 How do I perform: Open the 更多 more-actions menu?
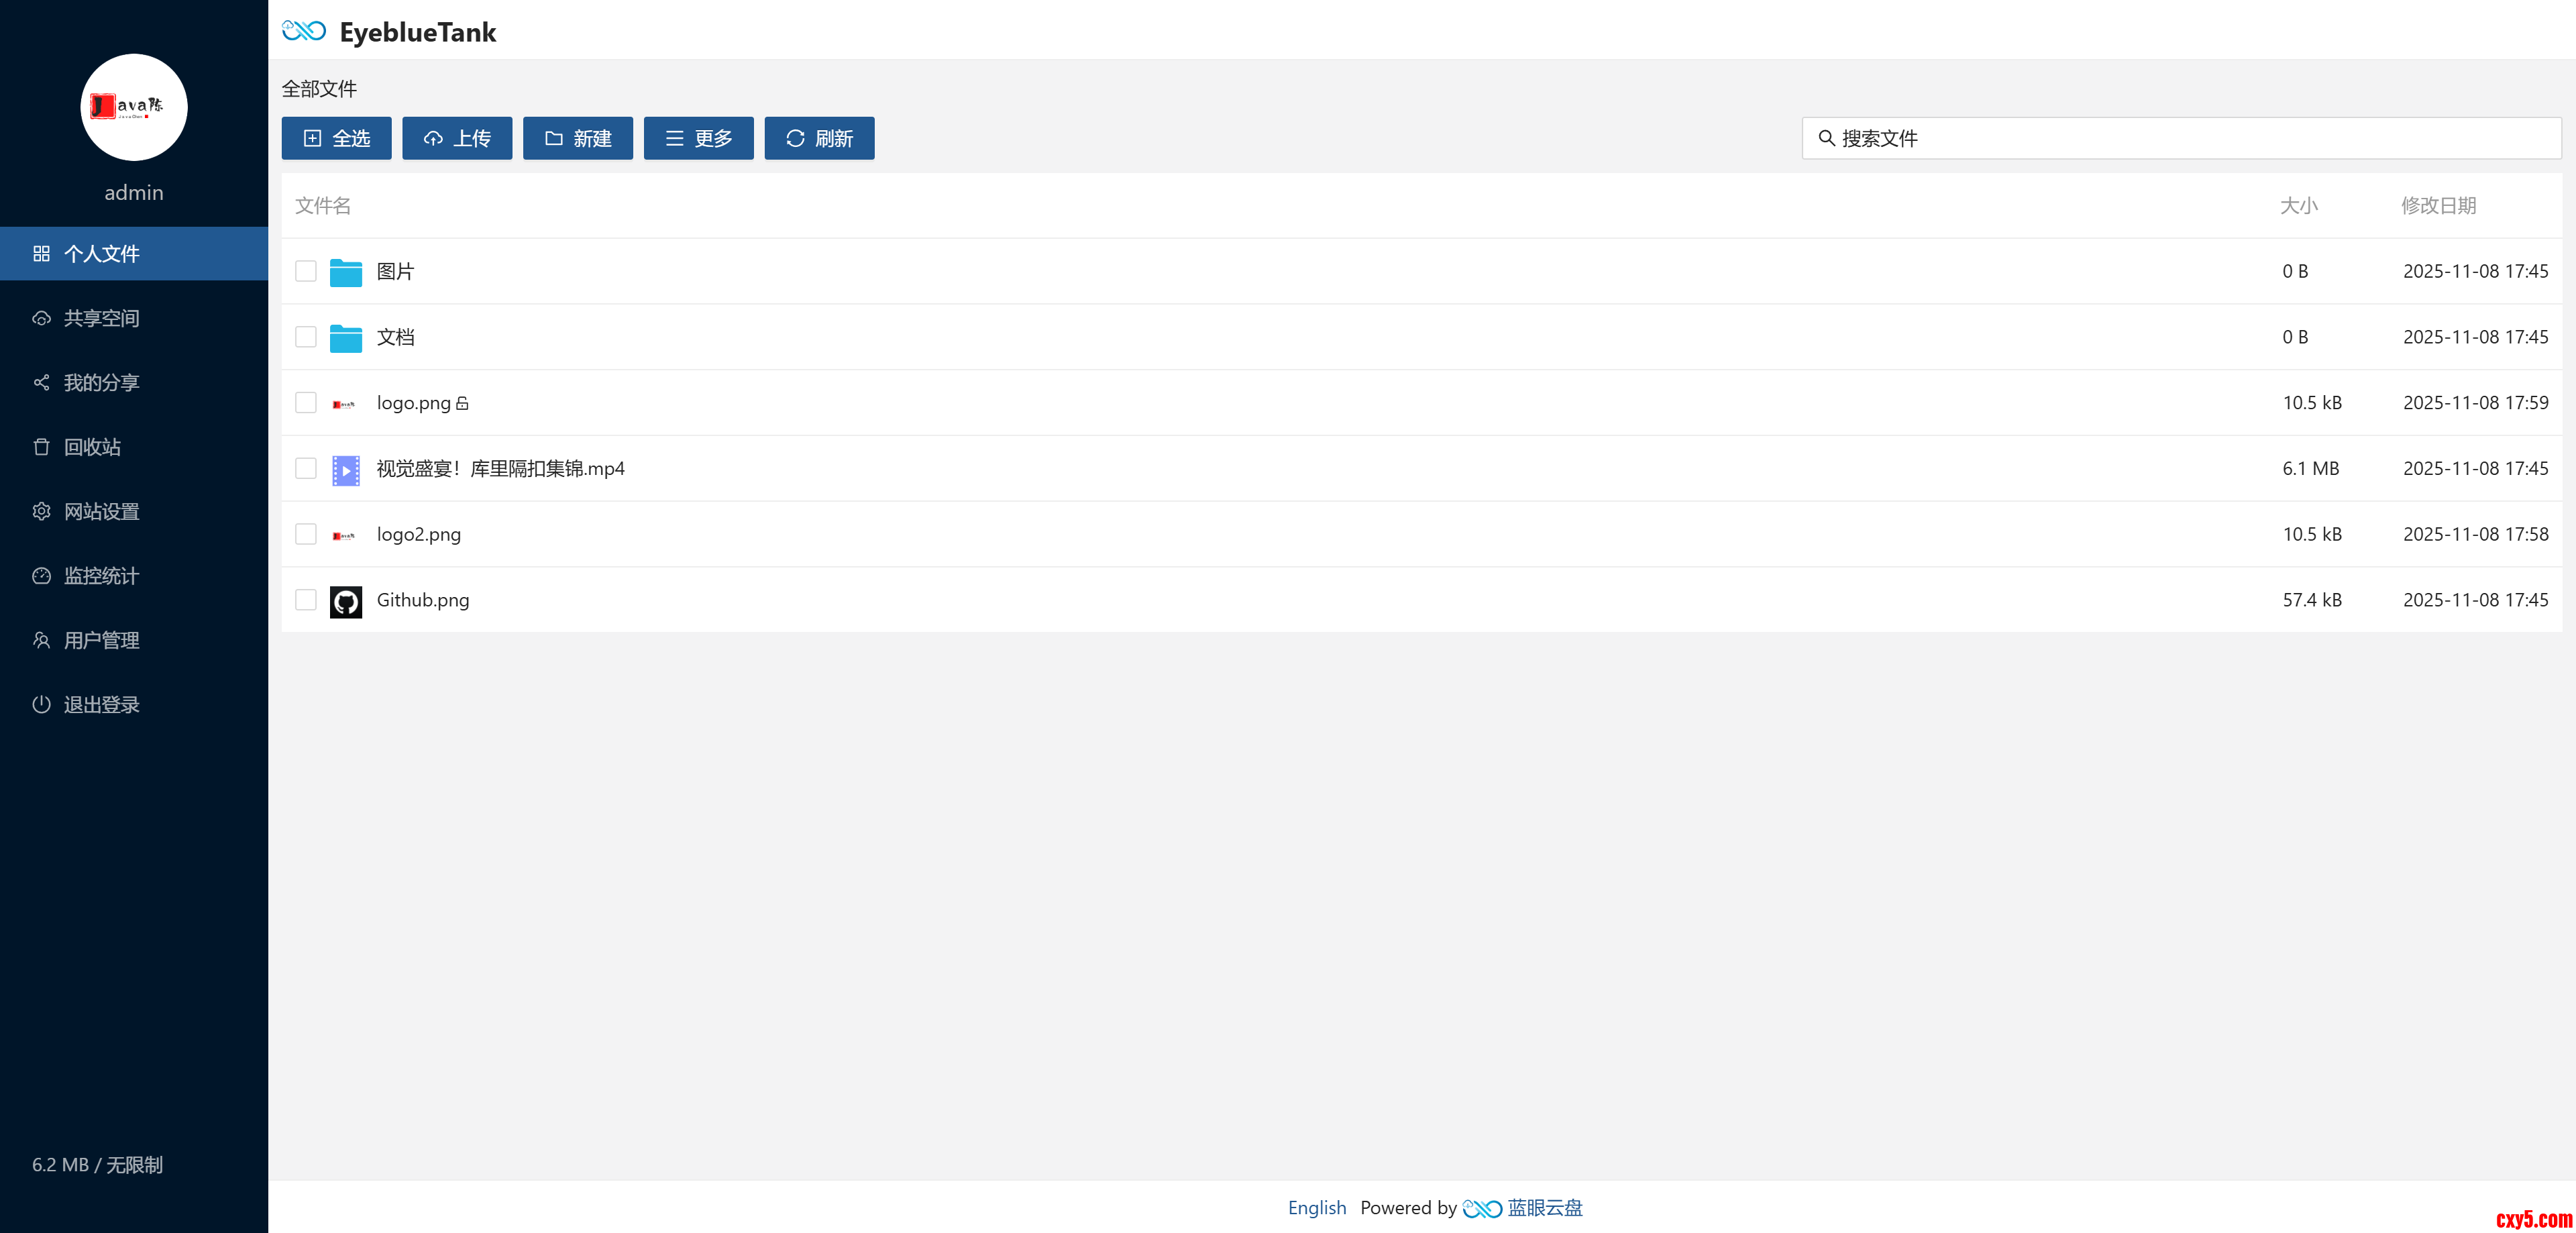click(698, 138)
